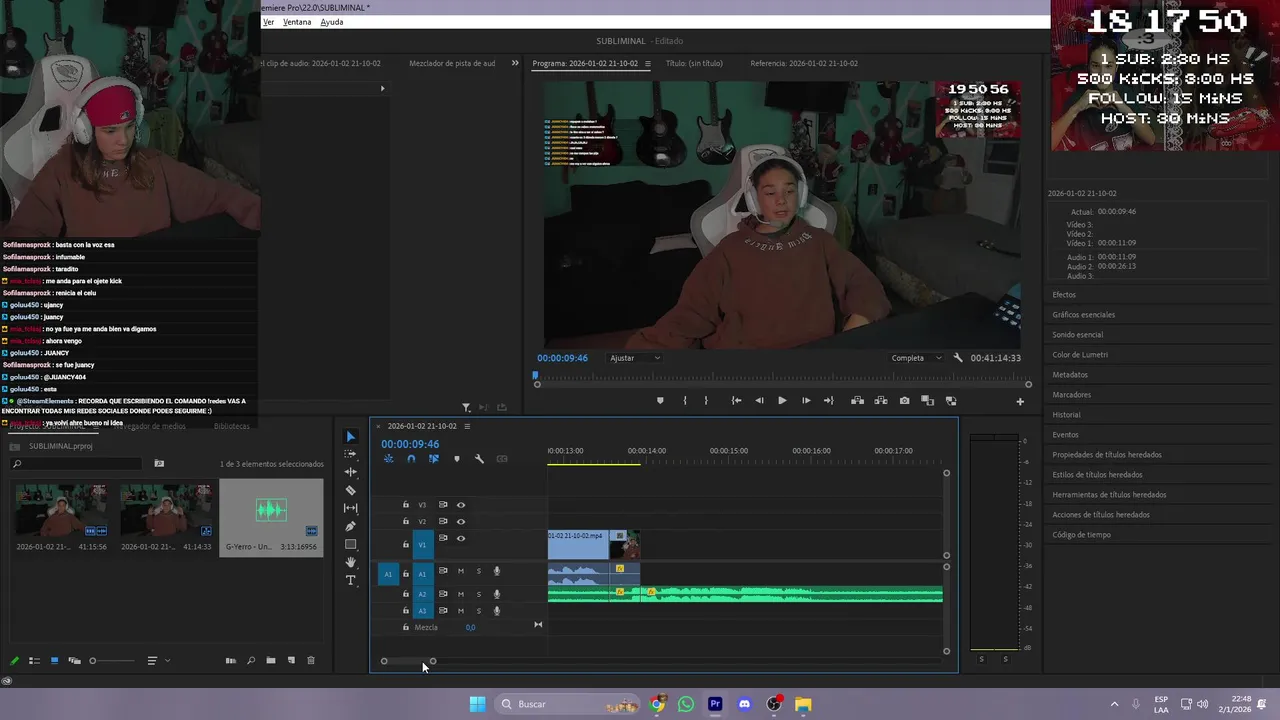Click the thumbnail size zoom slider
1280x720 pixels.
(112, 661)
